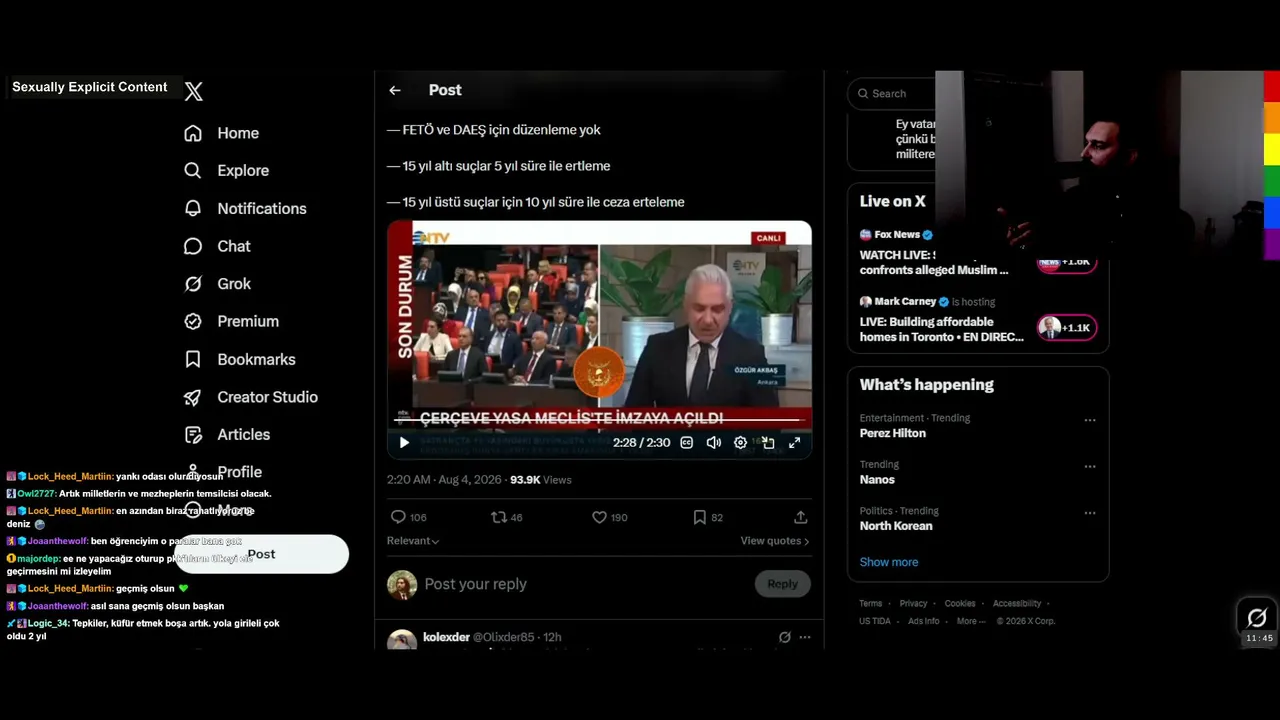Open video settings gear

point(740,442)
